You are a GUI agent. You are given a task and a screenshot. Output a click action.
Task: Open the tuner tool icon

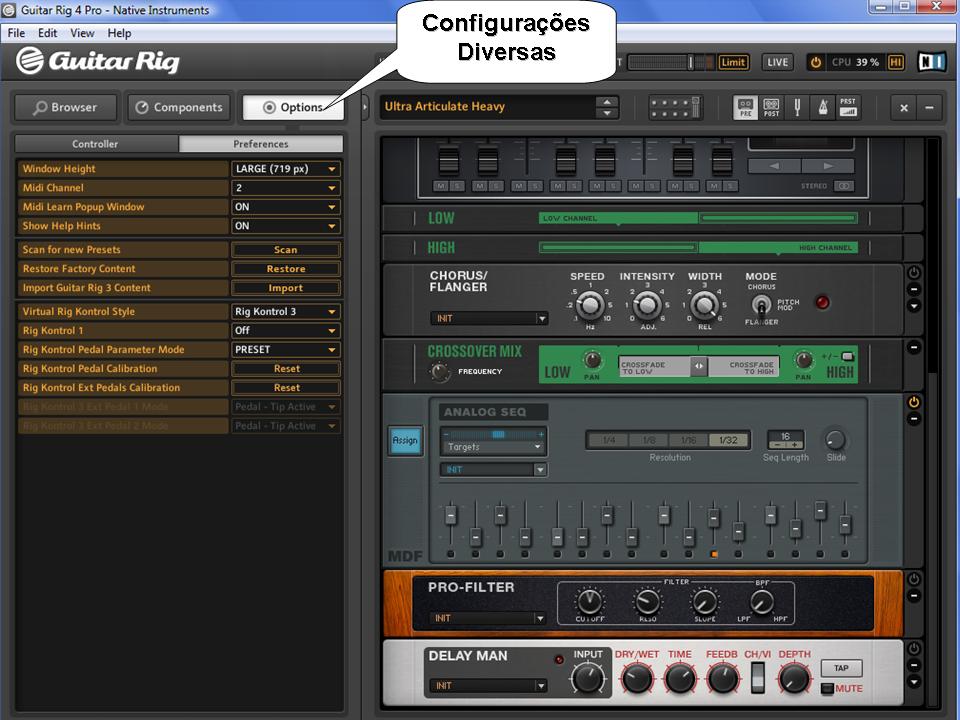pos(797,108)
